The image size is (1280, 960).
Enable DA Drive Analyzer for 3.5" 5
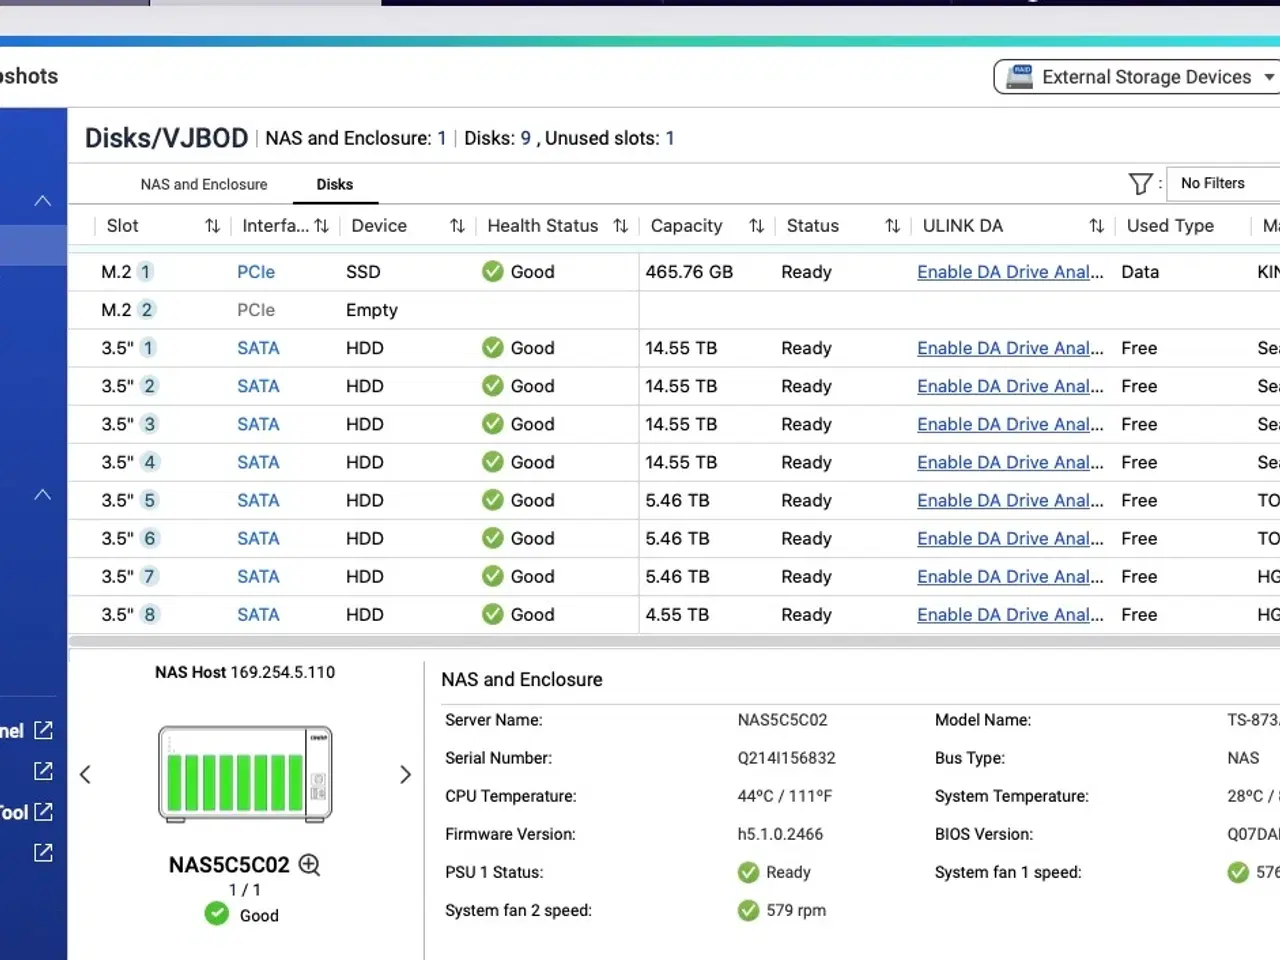1010,500
